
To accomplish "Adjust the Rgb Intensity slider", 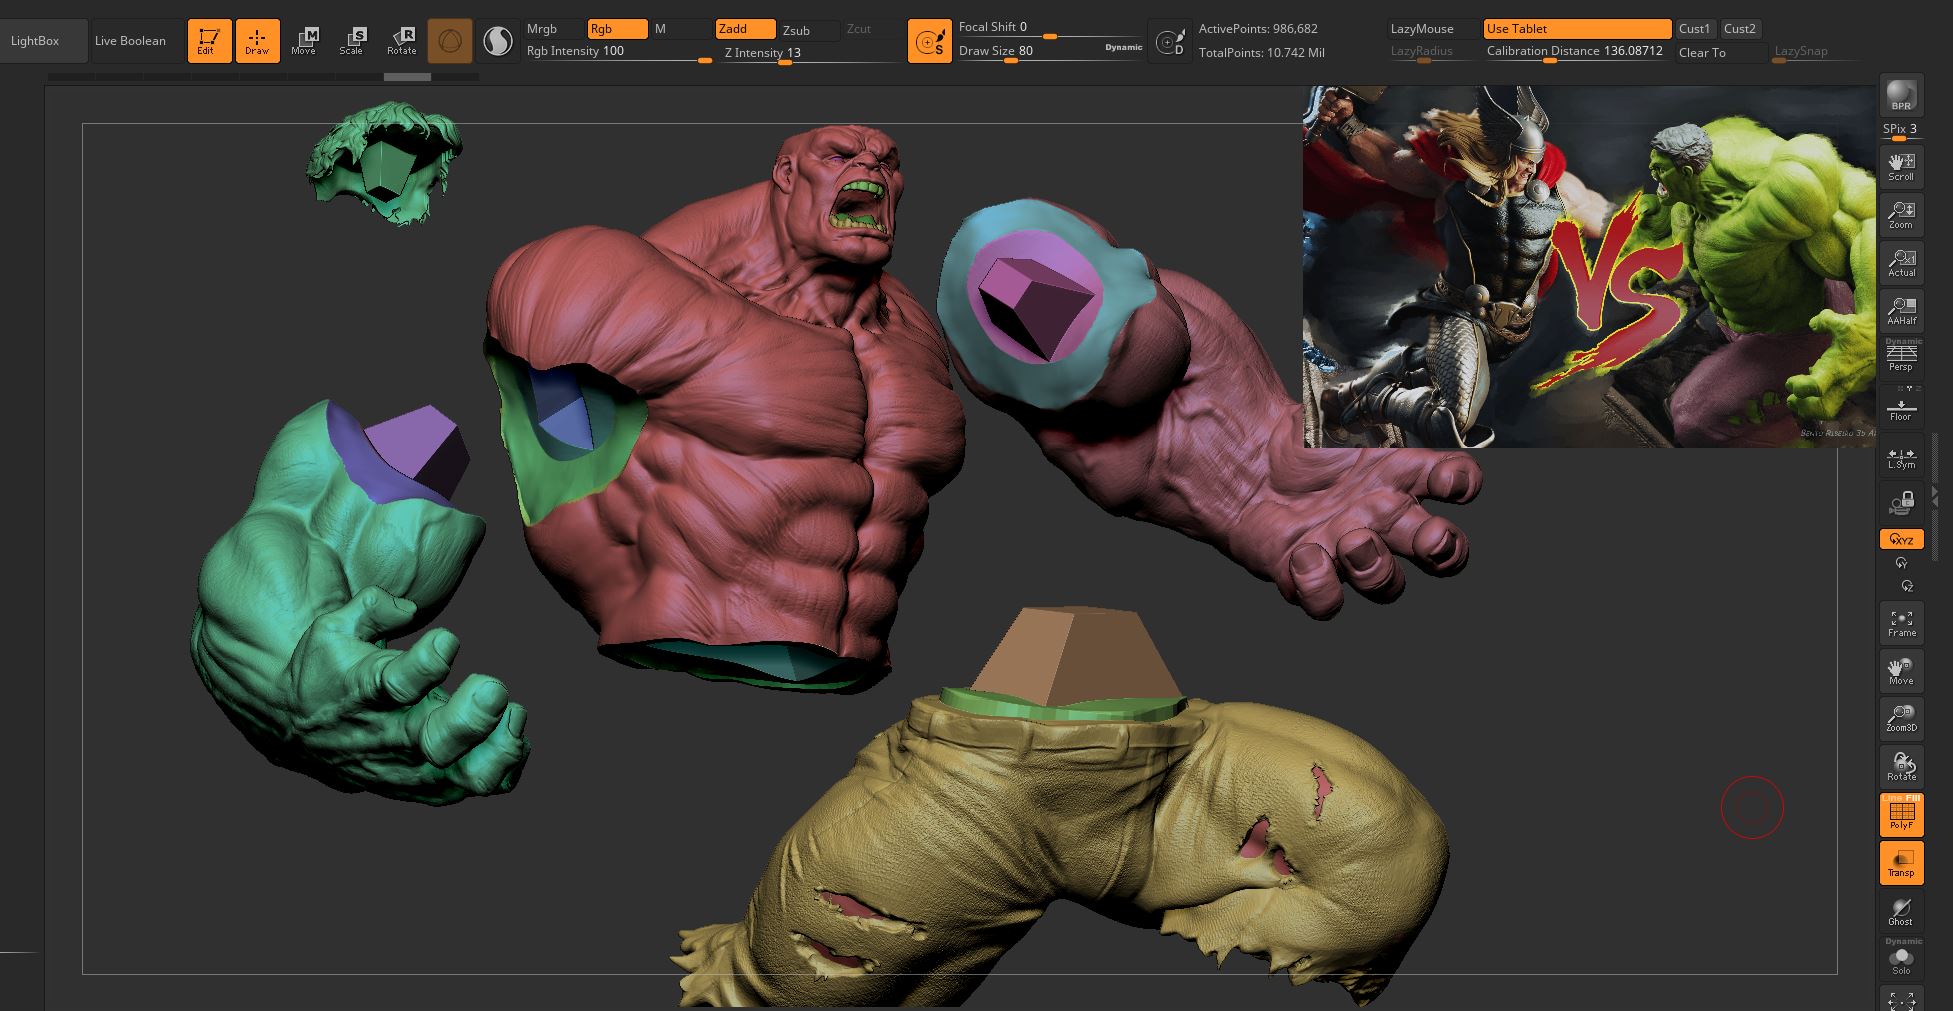I will (618, 52).
